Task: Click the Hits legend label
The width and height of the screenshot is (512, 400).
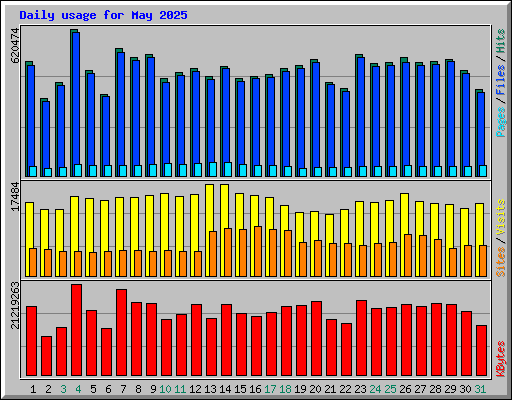Action: [x=501, y=41]
